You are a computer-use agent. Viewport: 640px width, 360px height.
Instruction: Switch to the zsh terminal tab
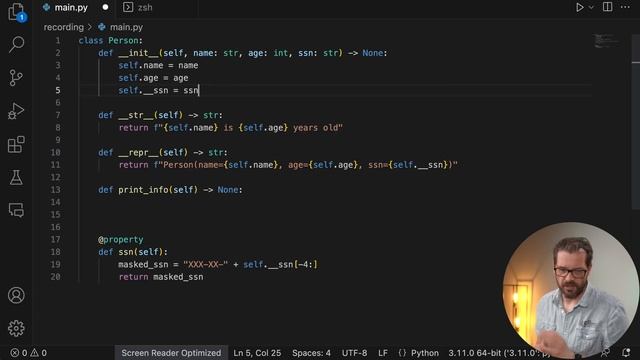coord(138,7)
